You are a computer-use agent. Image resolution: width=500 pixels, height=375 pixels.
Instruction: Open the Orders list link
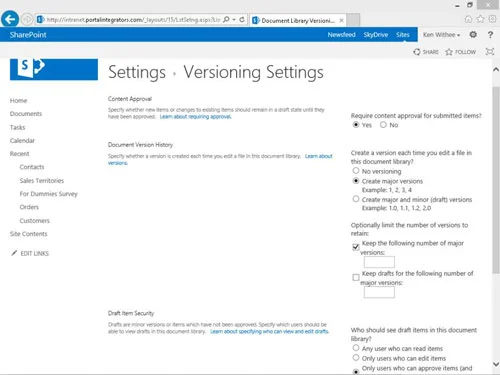pos(29,207)
